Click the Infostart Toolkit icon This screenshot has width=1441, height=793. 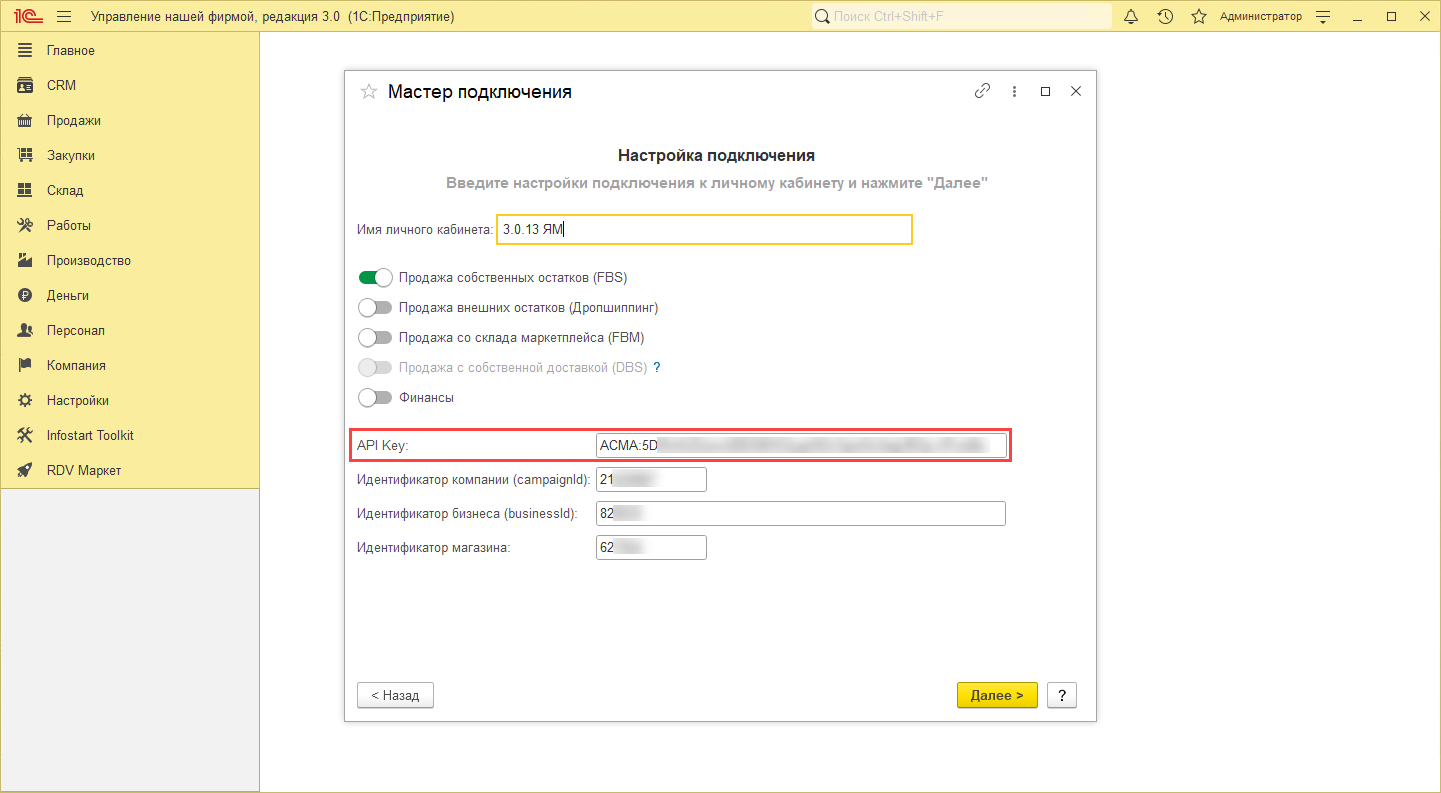(x=25, y=435)
